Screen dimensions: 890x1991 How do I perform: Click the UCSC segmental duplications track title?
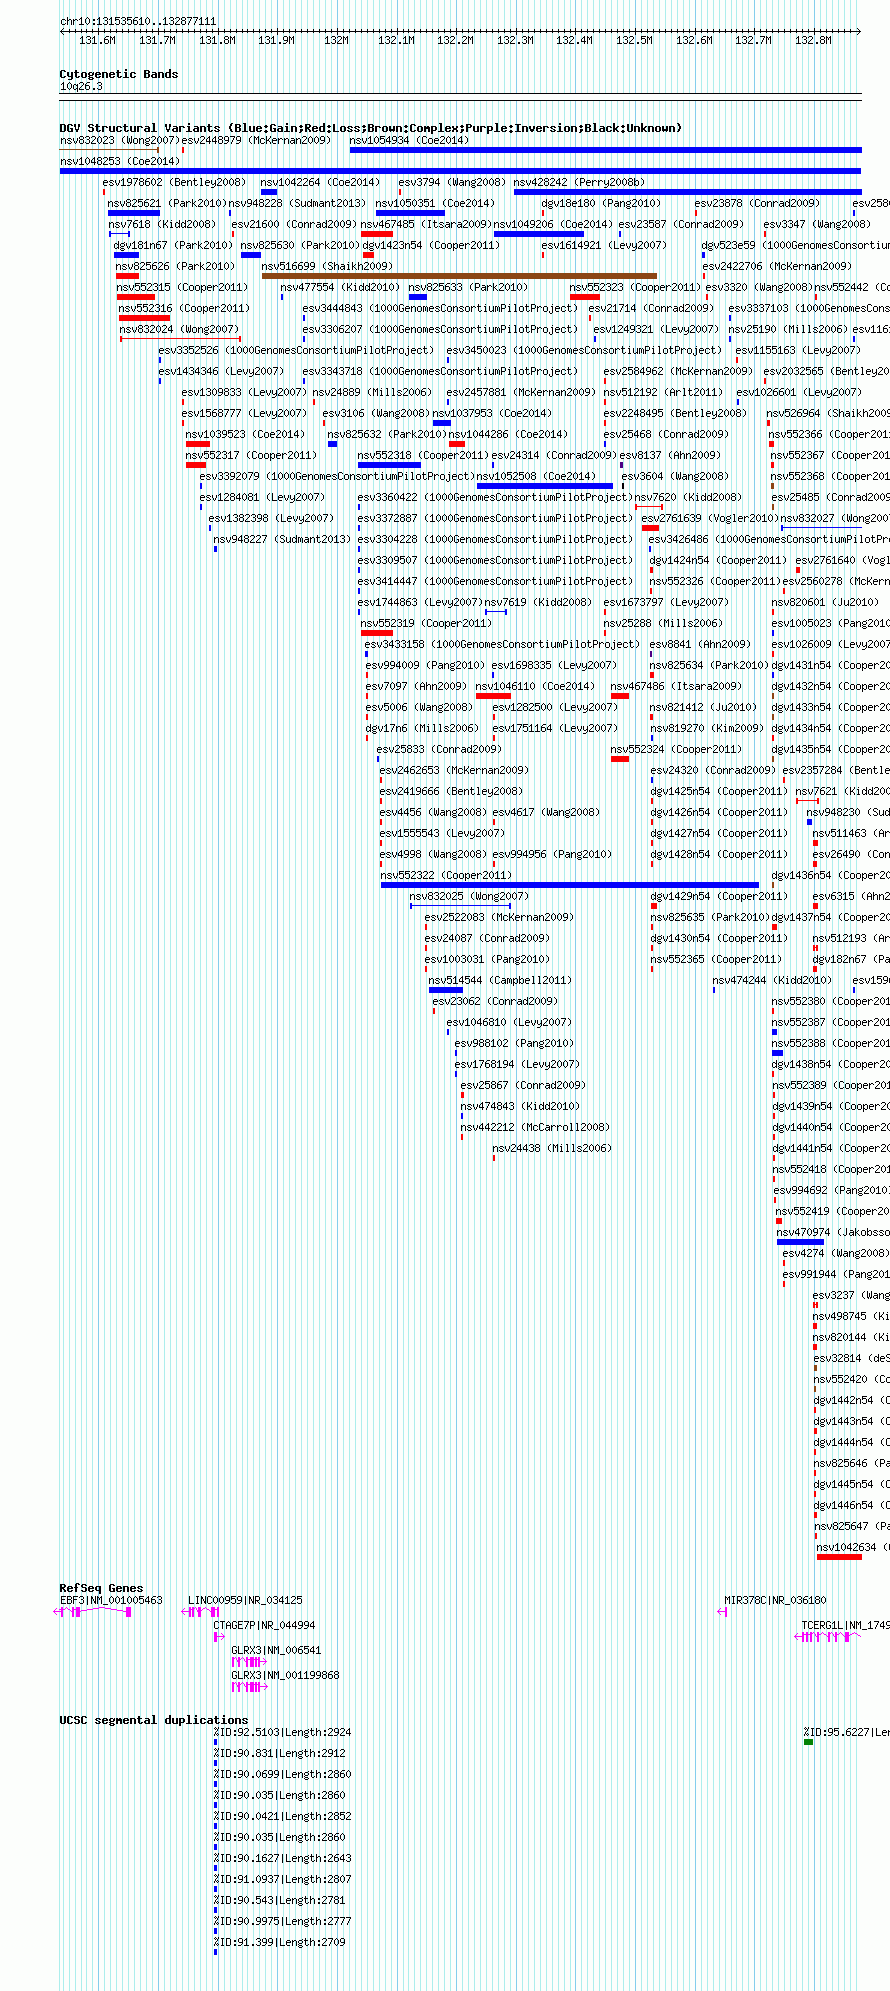click(152, 1720)
